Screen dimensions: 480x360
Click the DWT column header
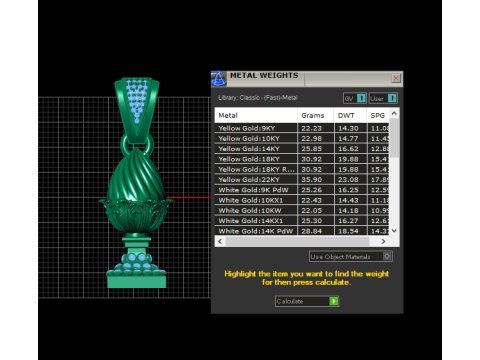(350, 115)
